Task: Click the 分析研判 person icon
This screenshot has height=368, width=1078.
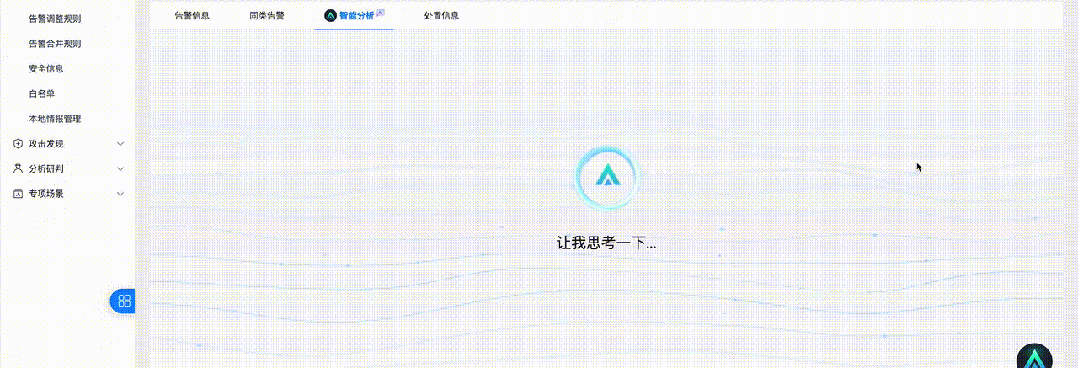Action: tap(18, 169)
